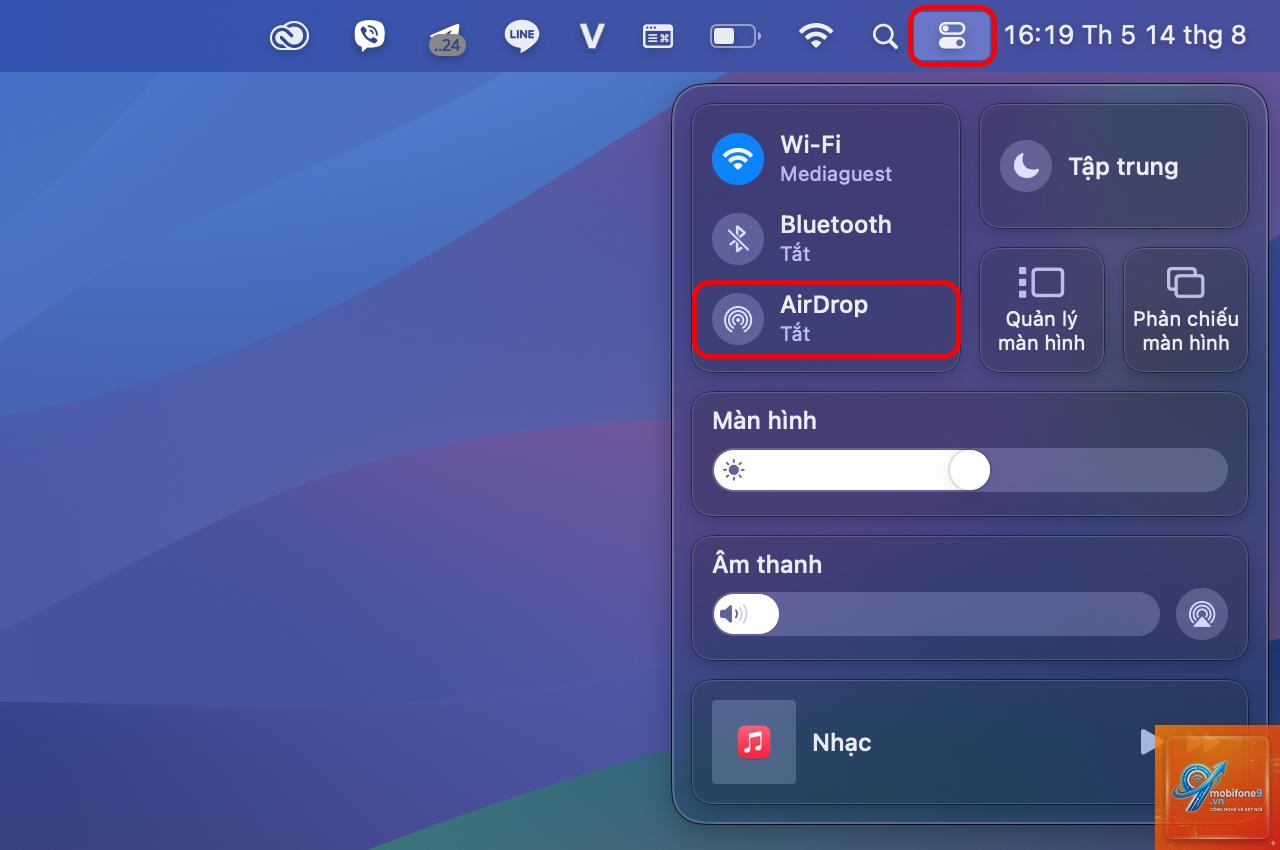1280x850 pixels.
Task: Open Bluetooth Tắt settings label
Action: [x=836, y=238]
